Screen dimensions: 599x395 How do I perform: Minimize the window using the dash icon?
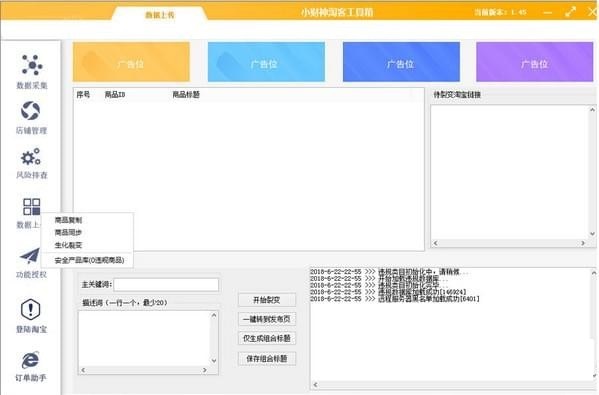[x=547, y=13]
